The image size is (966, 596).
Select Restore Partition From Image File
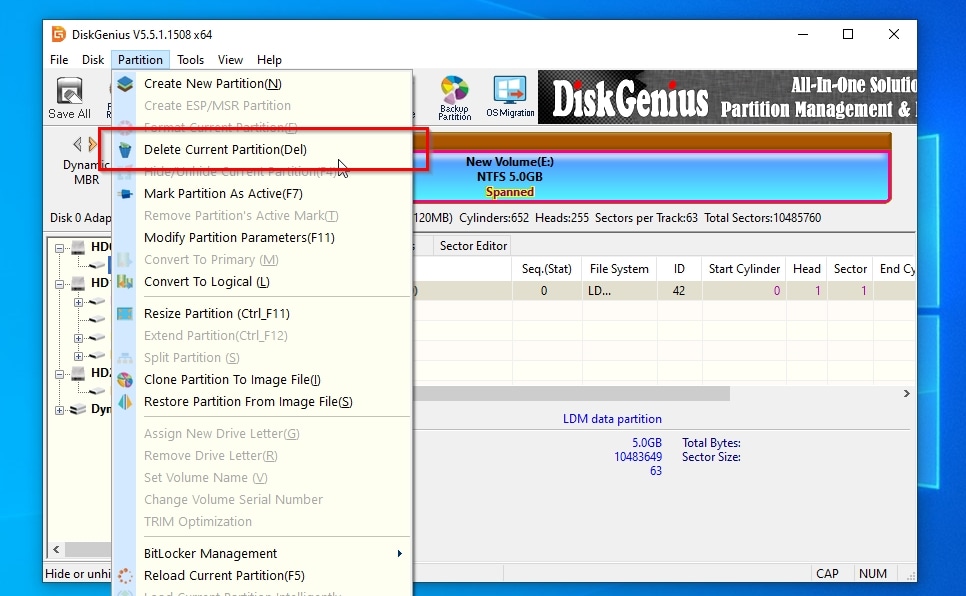coord(248,402)
